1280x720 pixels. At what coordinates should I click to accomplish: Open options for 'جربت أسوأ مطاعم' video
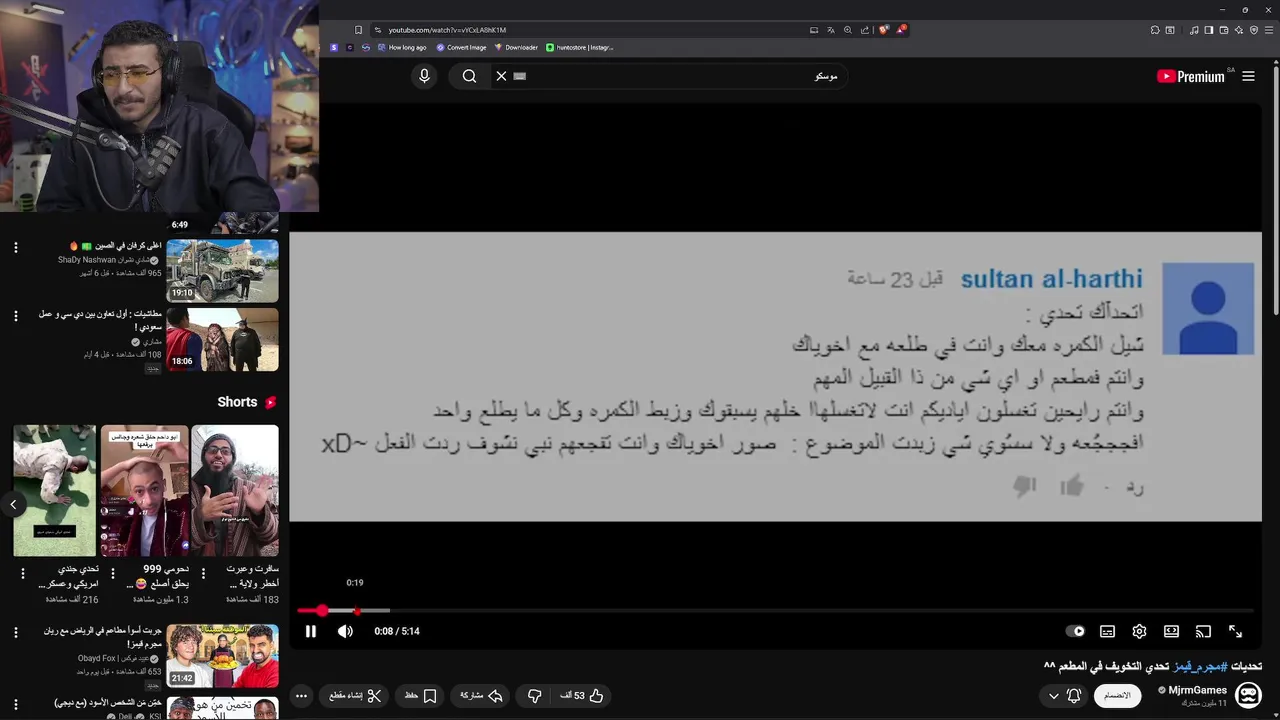pyautogui.click(x=16, y=632)
